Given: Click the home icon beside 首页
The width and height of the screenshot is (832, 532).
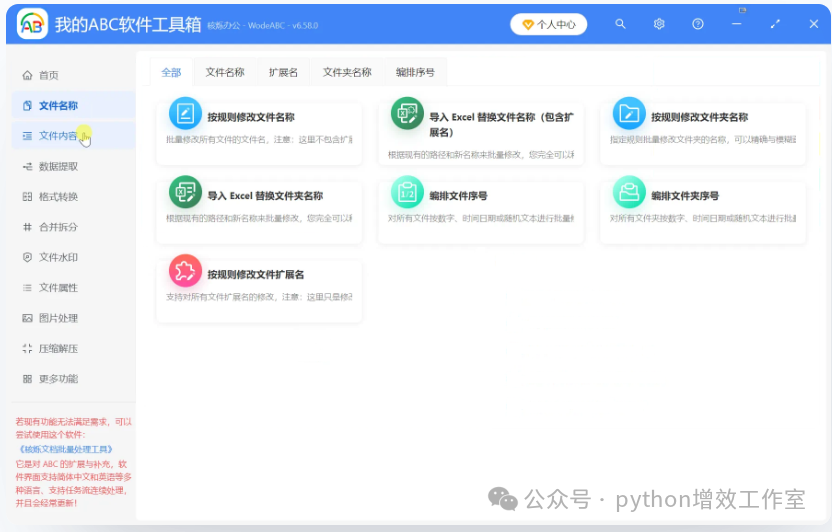Looking at the screenshot, I should click(x=27, y=75).
